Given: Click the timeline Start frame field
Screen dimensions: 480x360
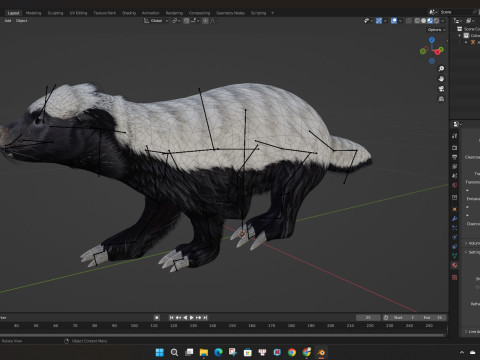Looking at the screenshot, I should pyautogui.click(x=403, y=317).
